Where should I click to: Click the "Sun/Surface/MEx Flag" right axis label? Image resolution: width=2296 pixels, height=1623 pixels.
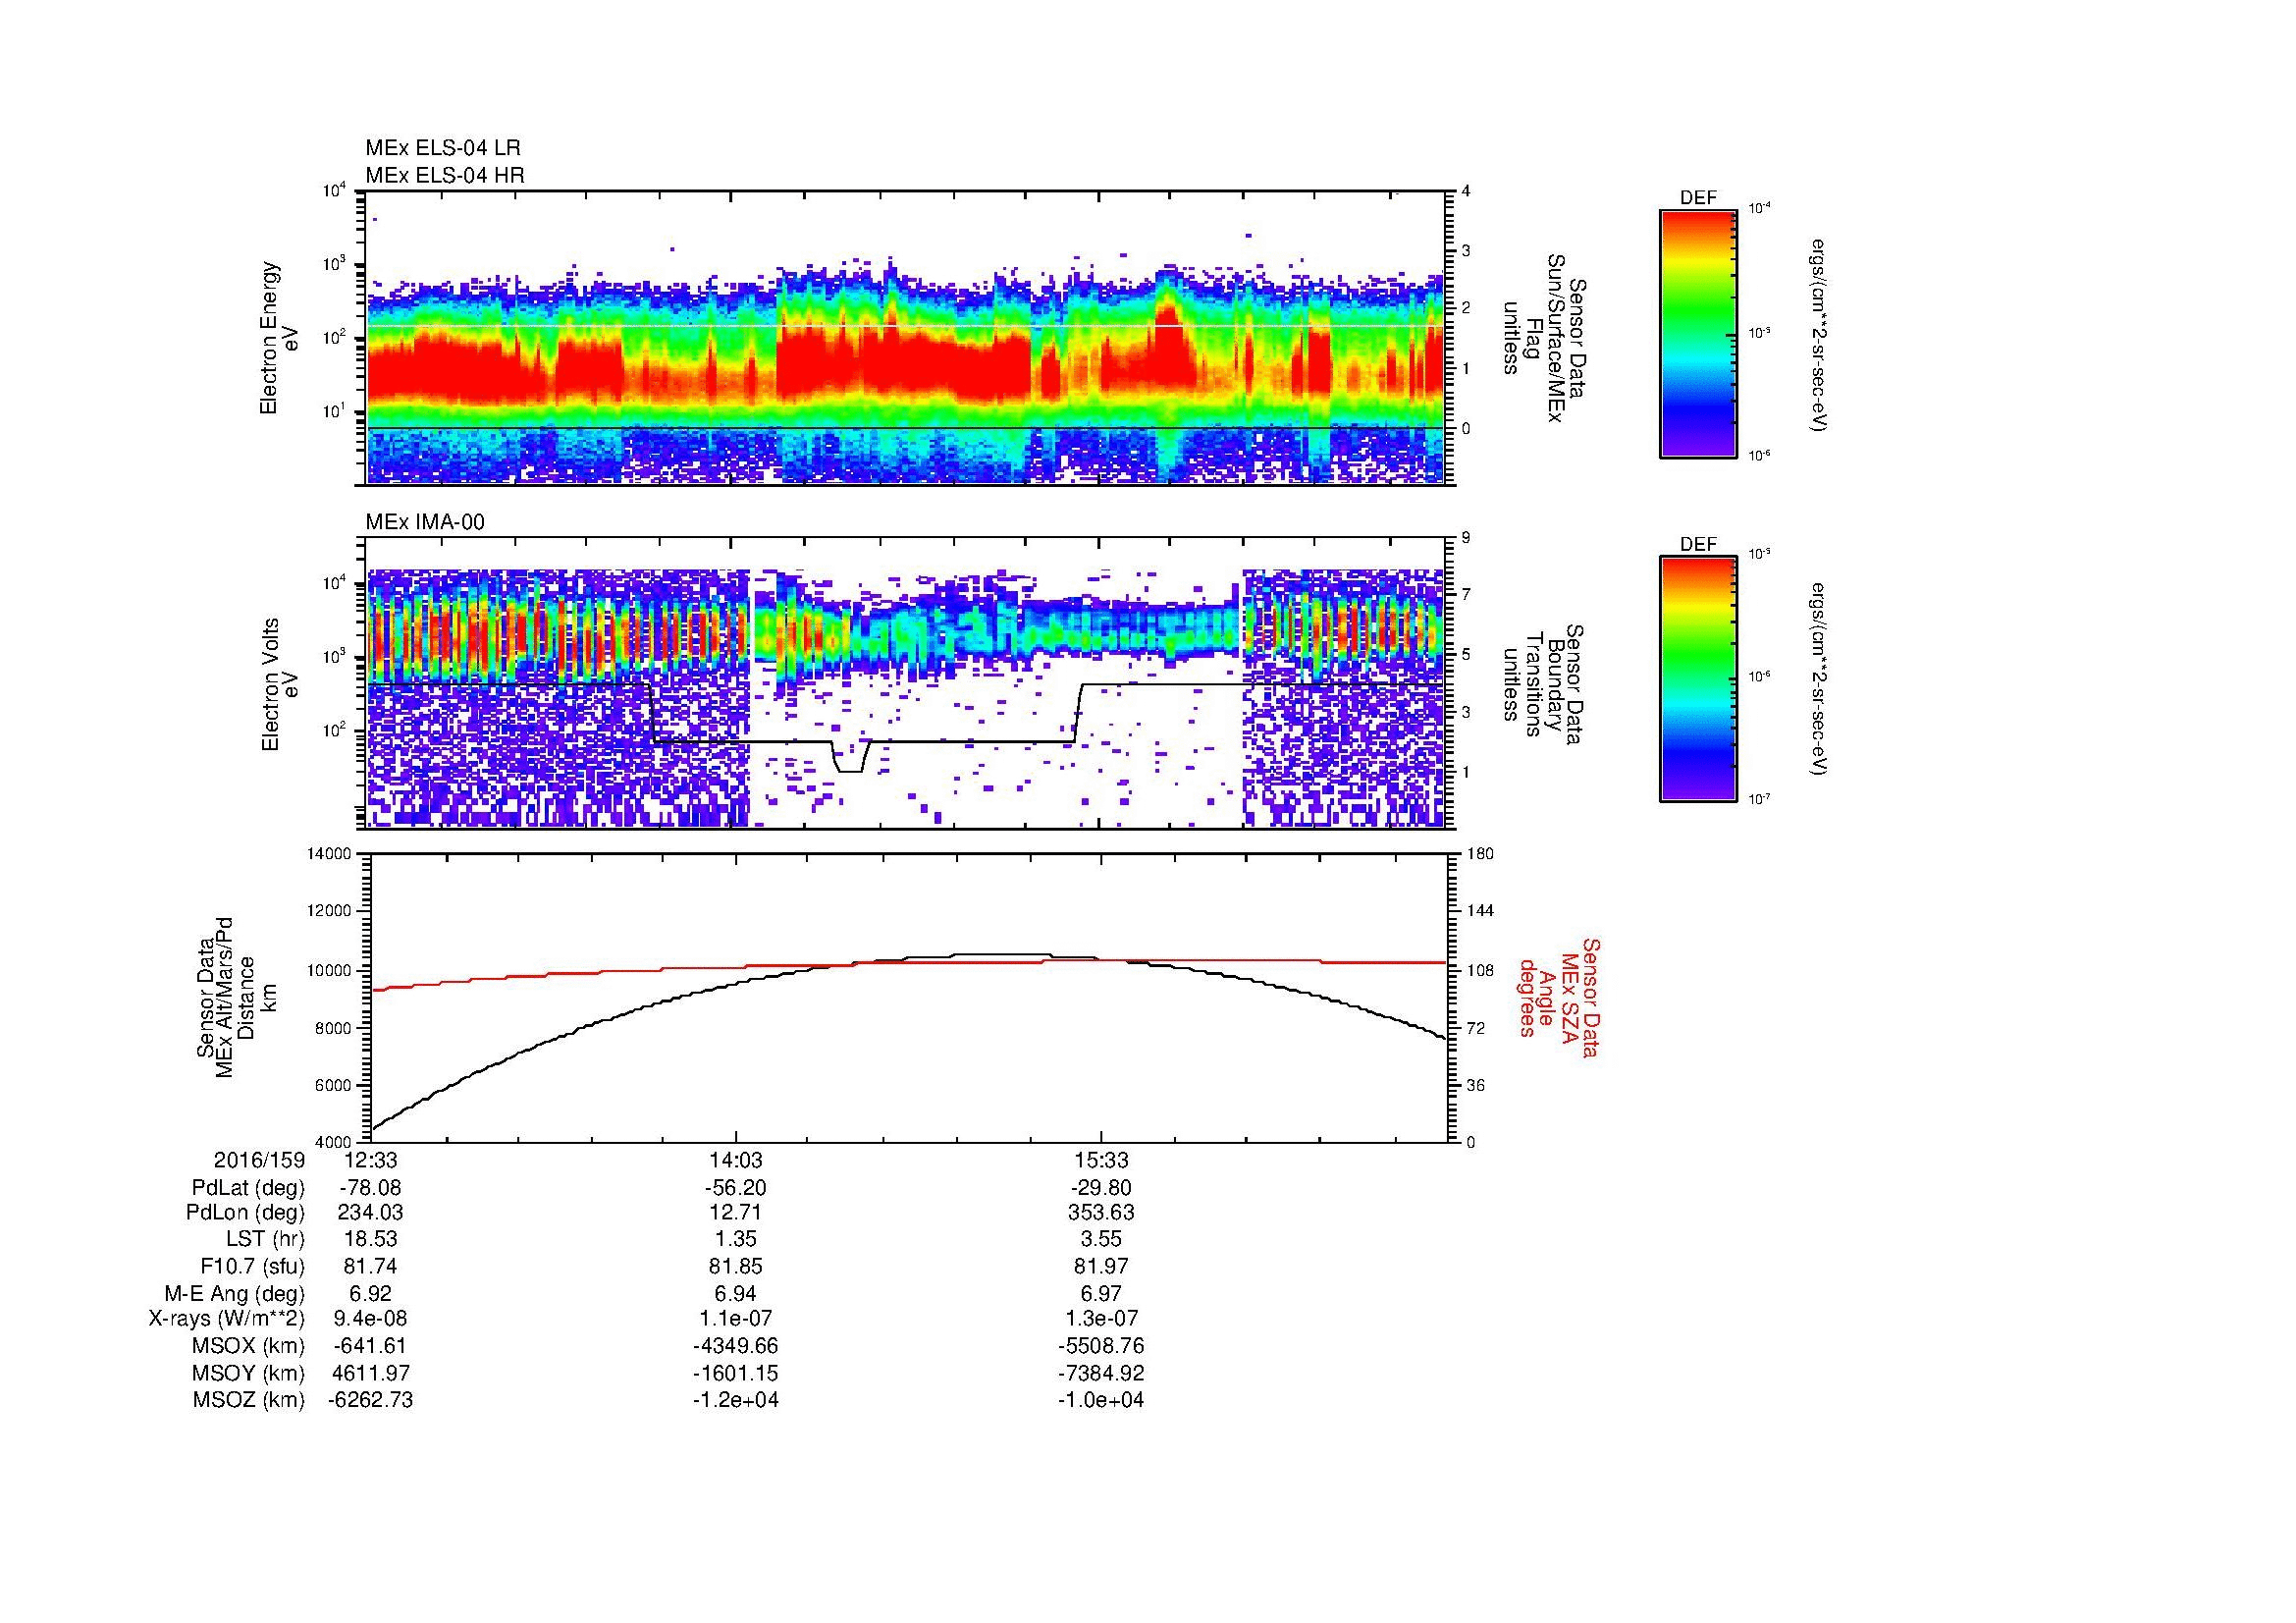(1544, 338)
